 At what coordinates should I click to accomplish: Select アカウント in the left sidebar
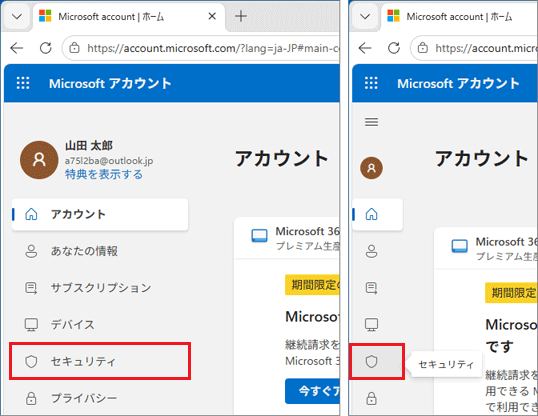[100, 214]
